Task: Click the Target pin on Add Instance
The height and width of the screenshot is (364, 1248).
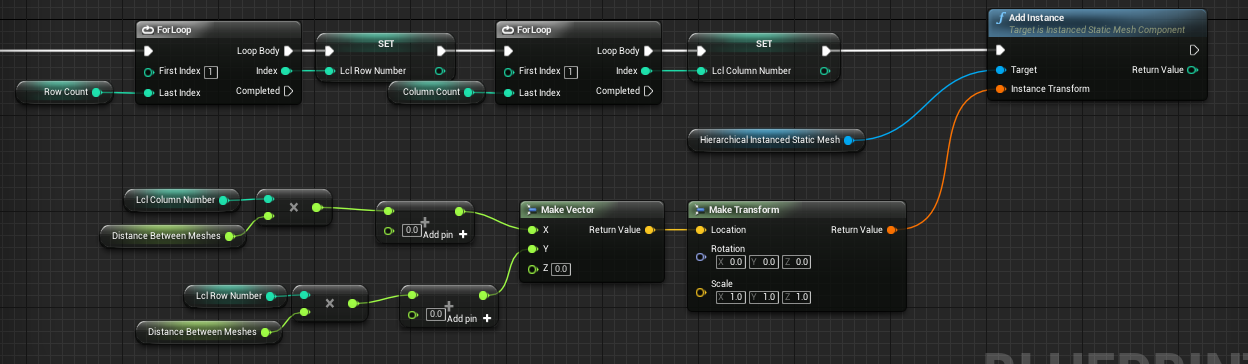Action: tap(1000, 70)
